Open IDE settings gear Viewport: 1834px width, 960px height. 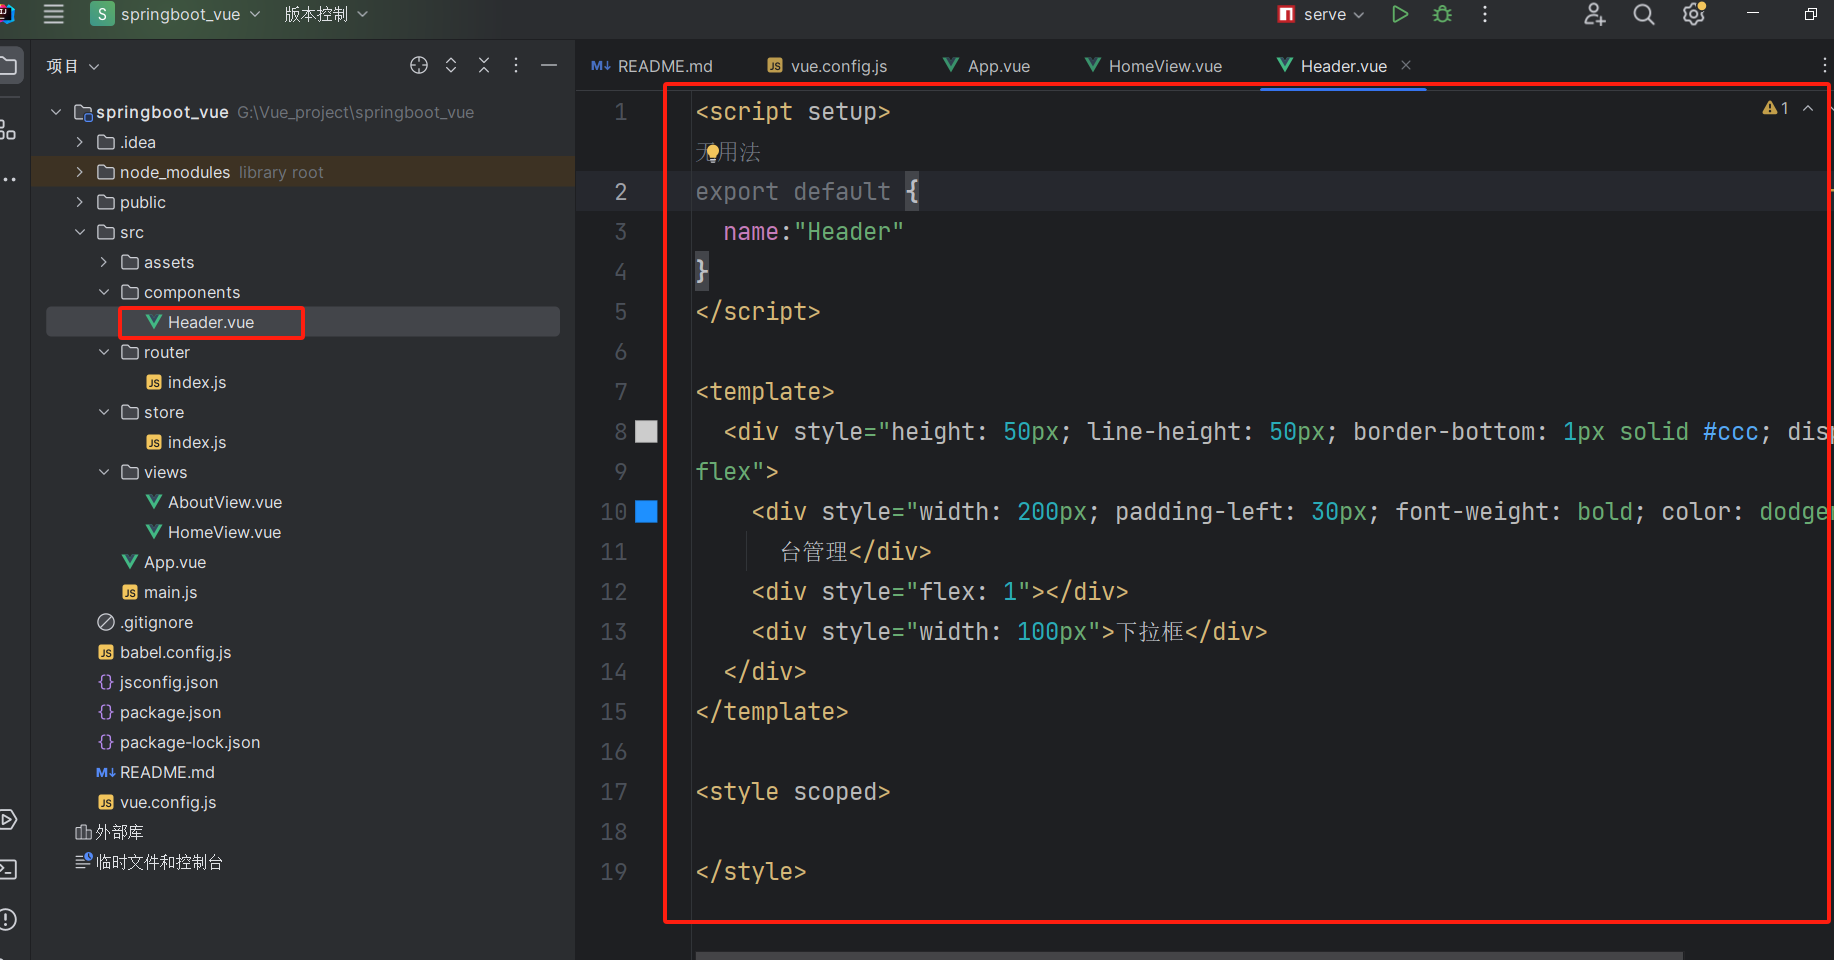[1694, 14]
